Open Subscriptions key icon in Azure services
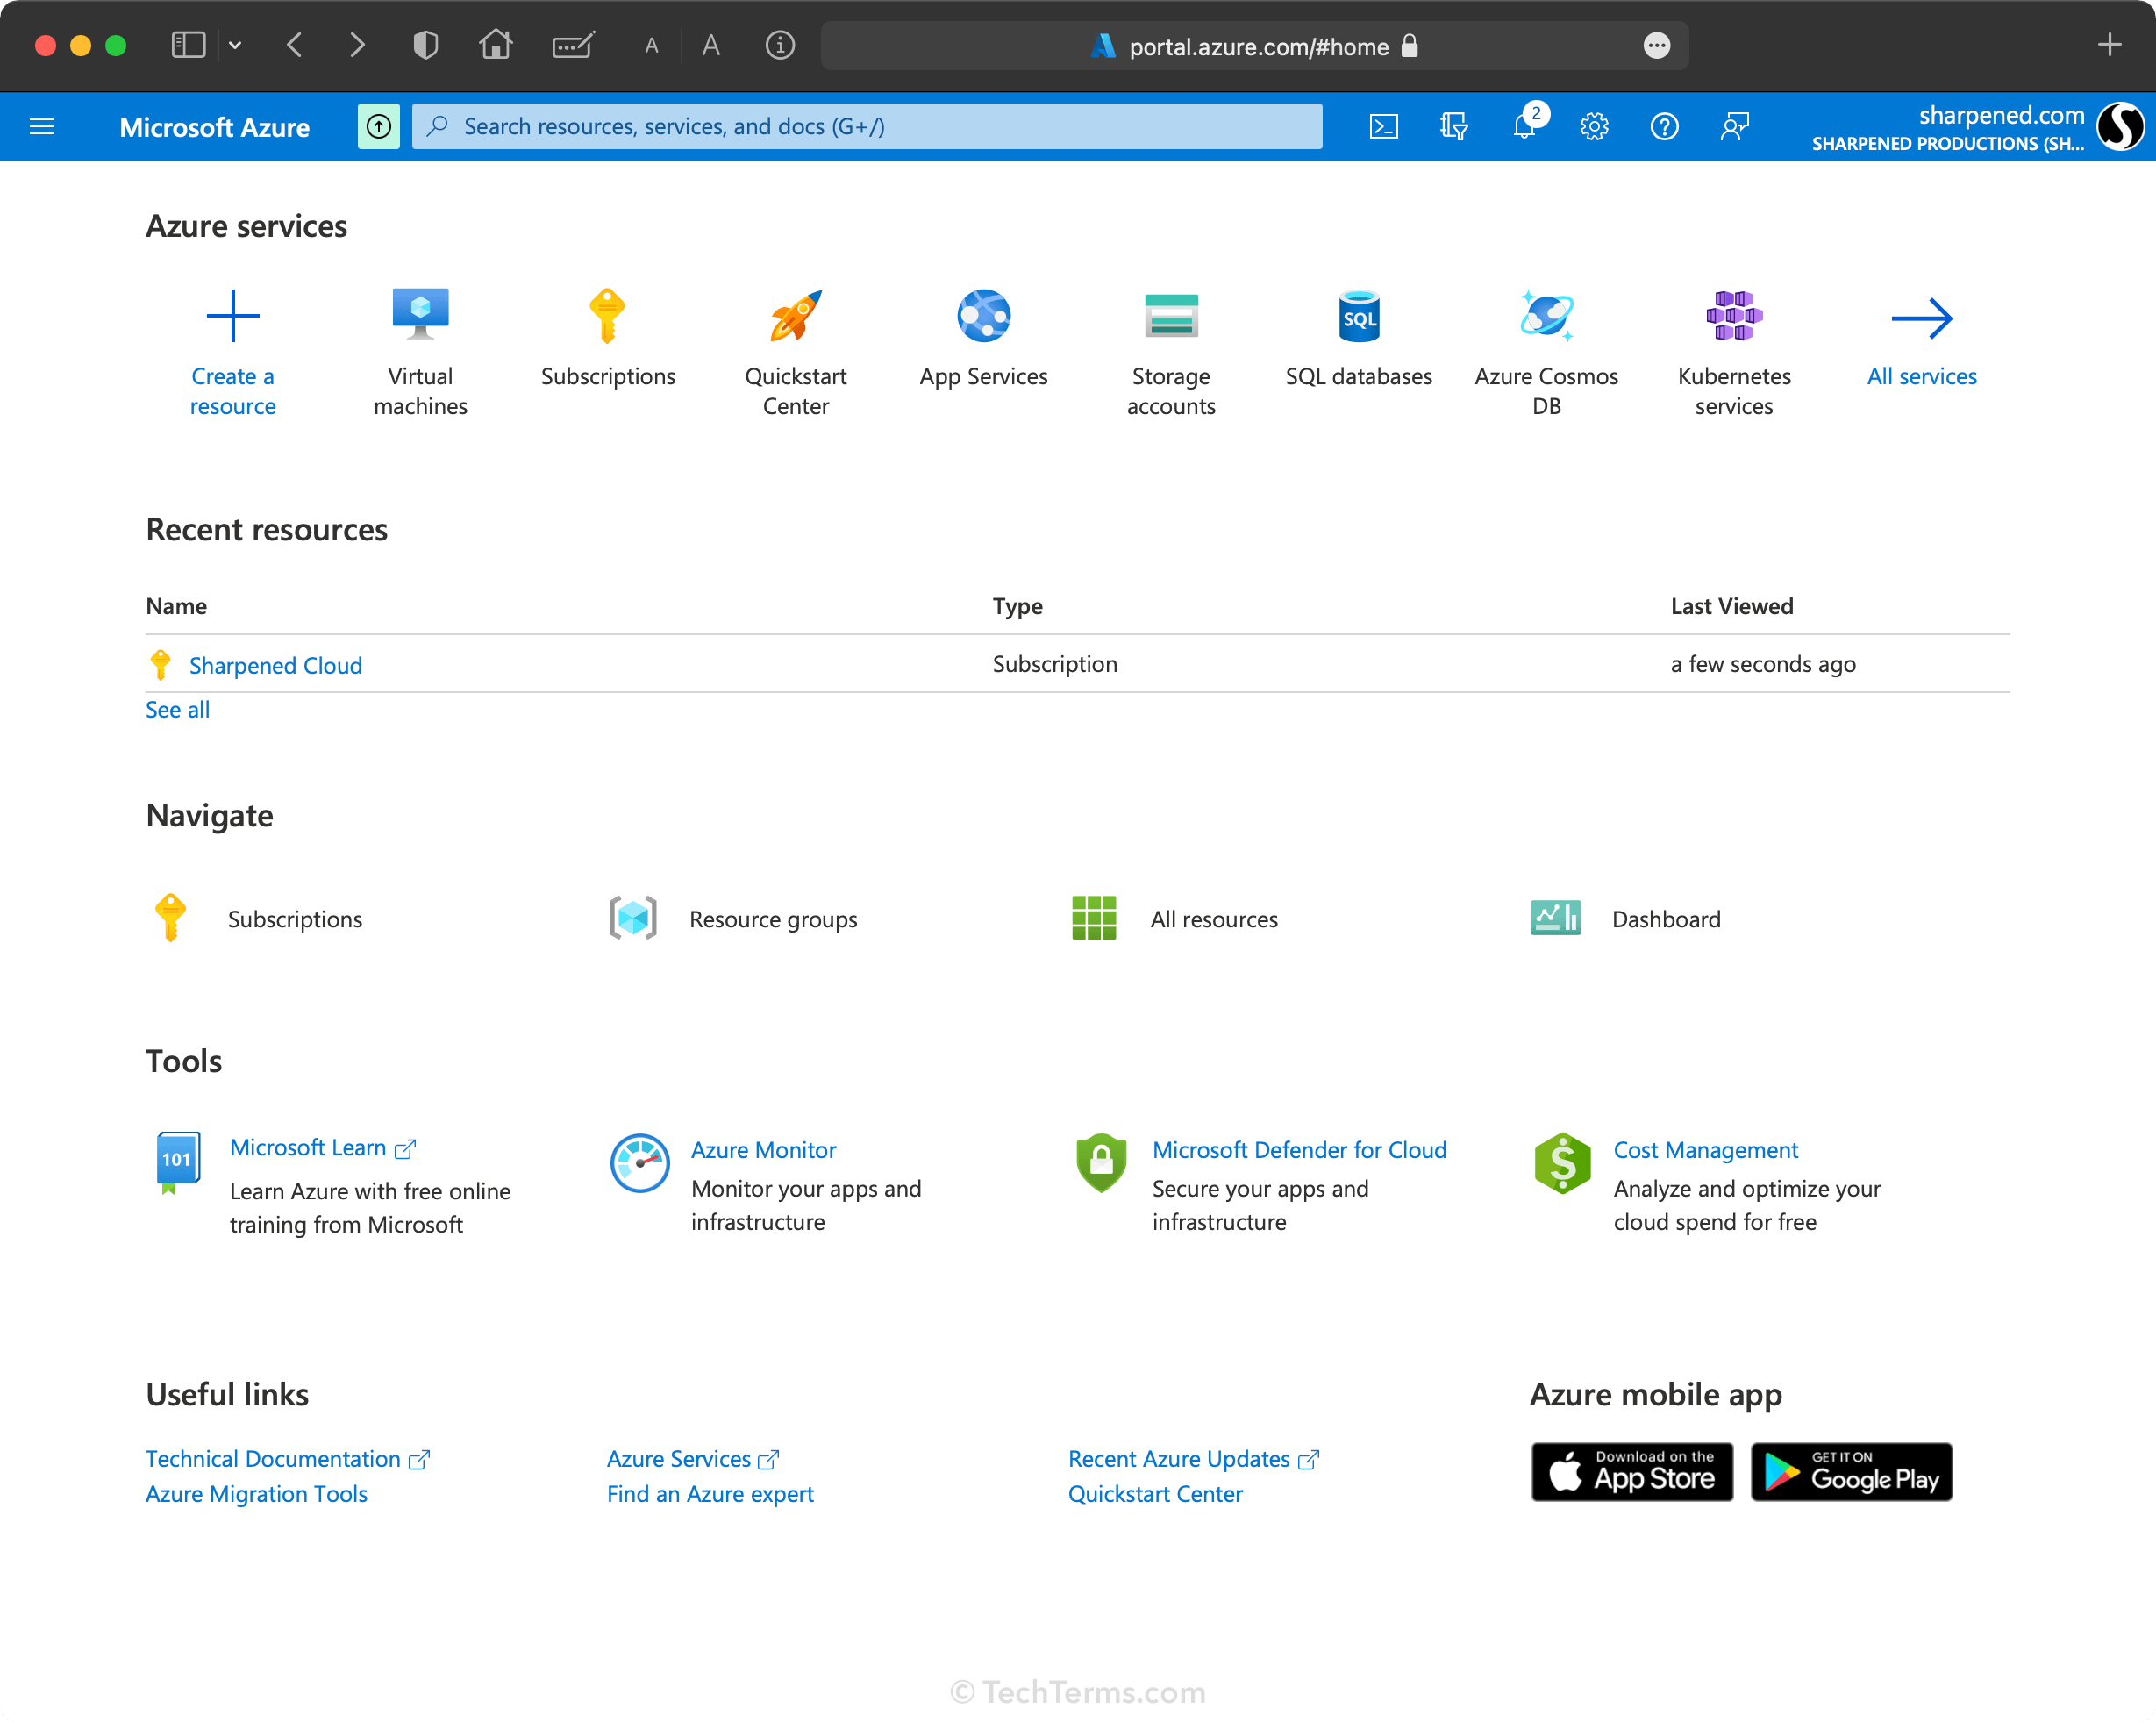Viewport: 2156px width, 1723px height. click(607, 316)
